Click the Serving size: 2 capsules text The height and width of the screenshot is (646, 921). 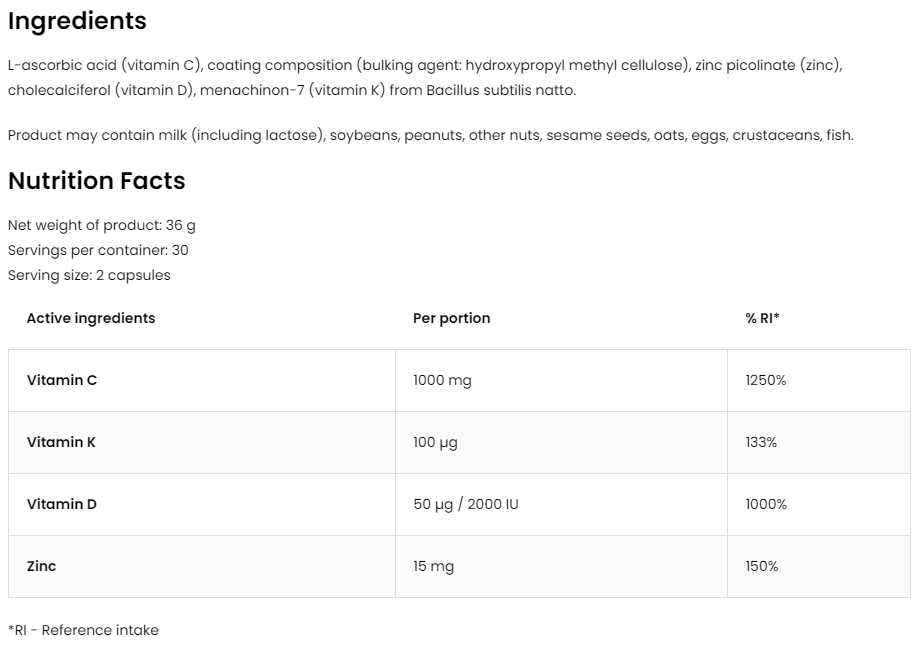(89, 275)
